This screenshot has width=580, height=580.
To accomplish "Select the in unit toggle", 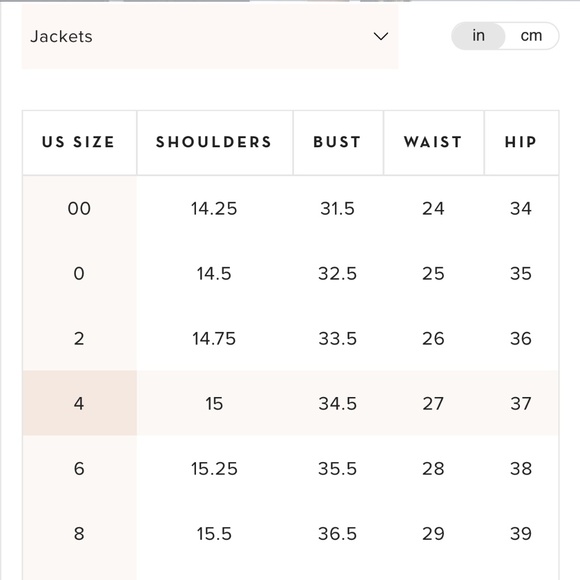I will point(478,36).
